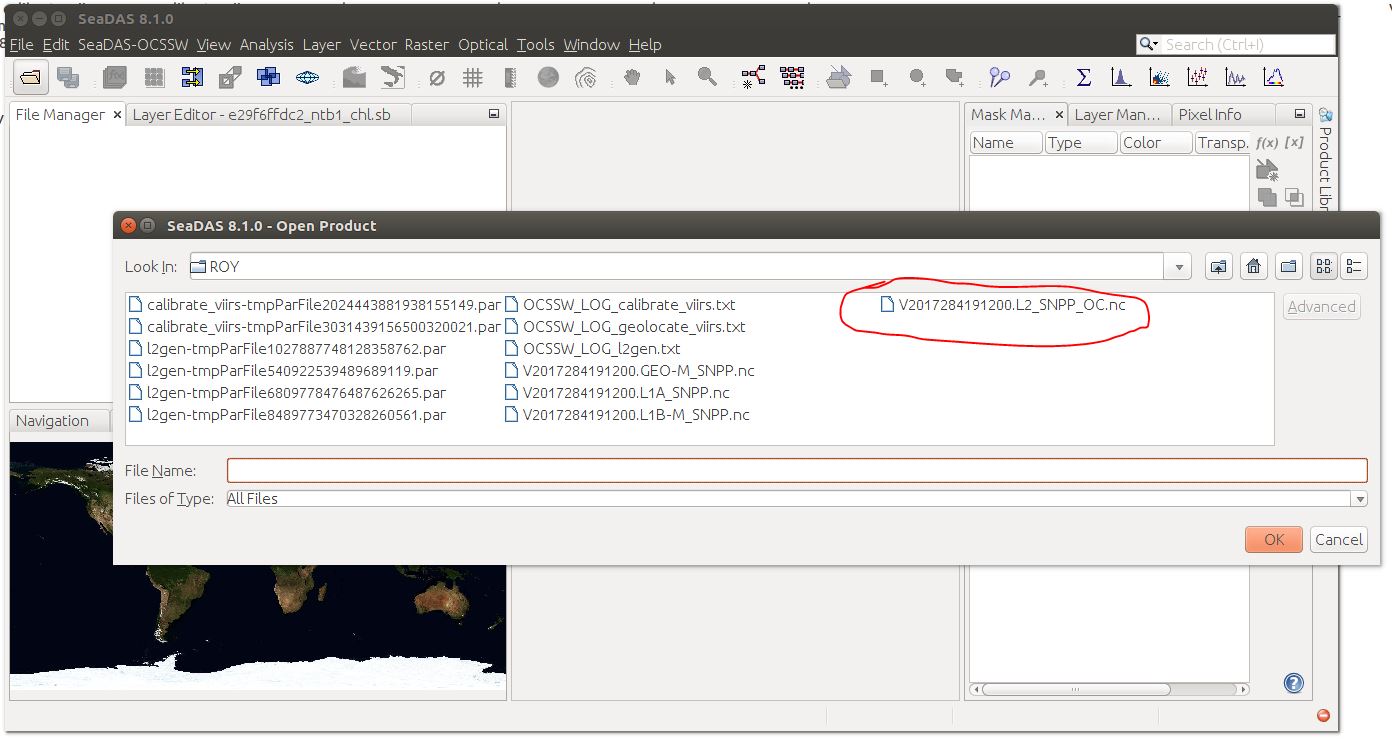1392x745 pixels.
Task: Click the Home directory button in dialog
Action: [1253, 267]
